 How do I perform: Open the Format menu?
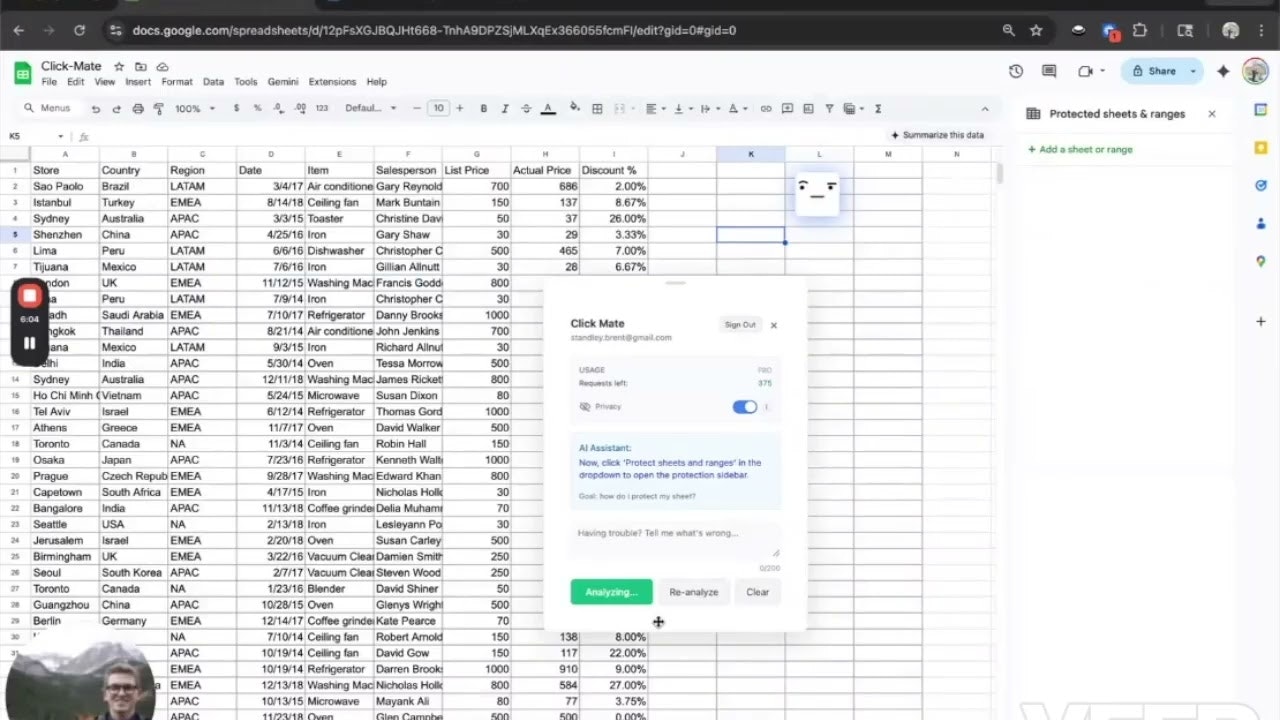click(177, 82)
